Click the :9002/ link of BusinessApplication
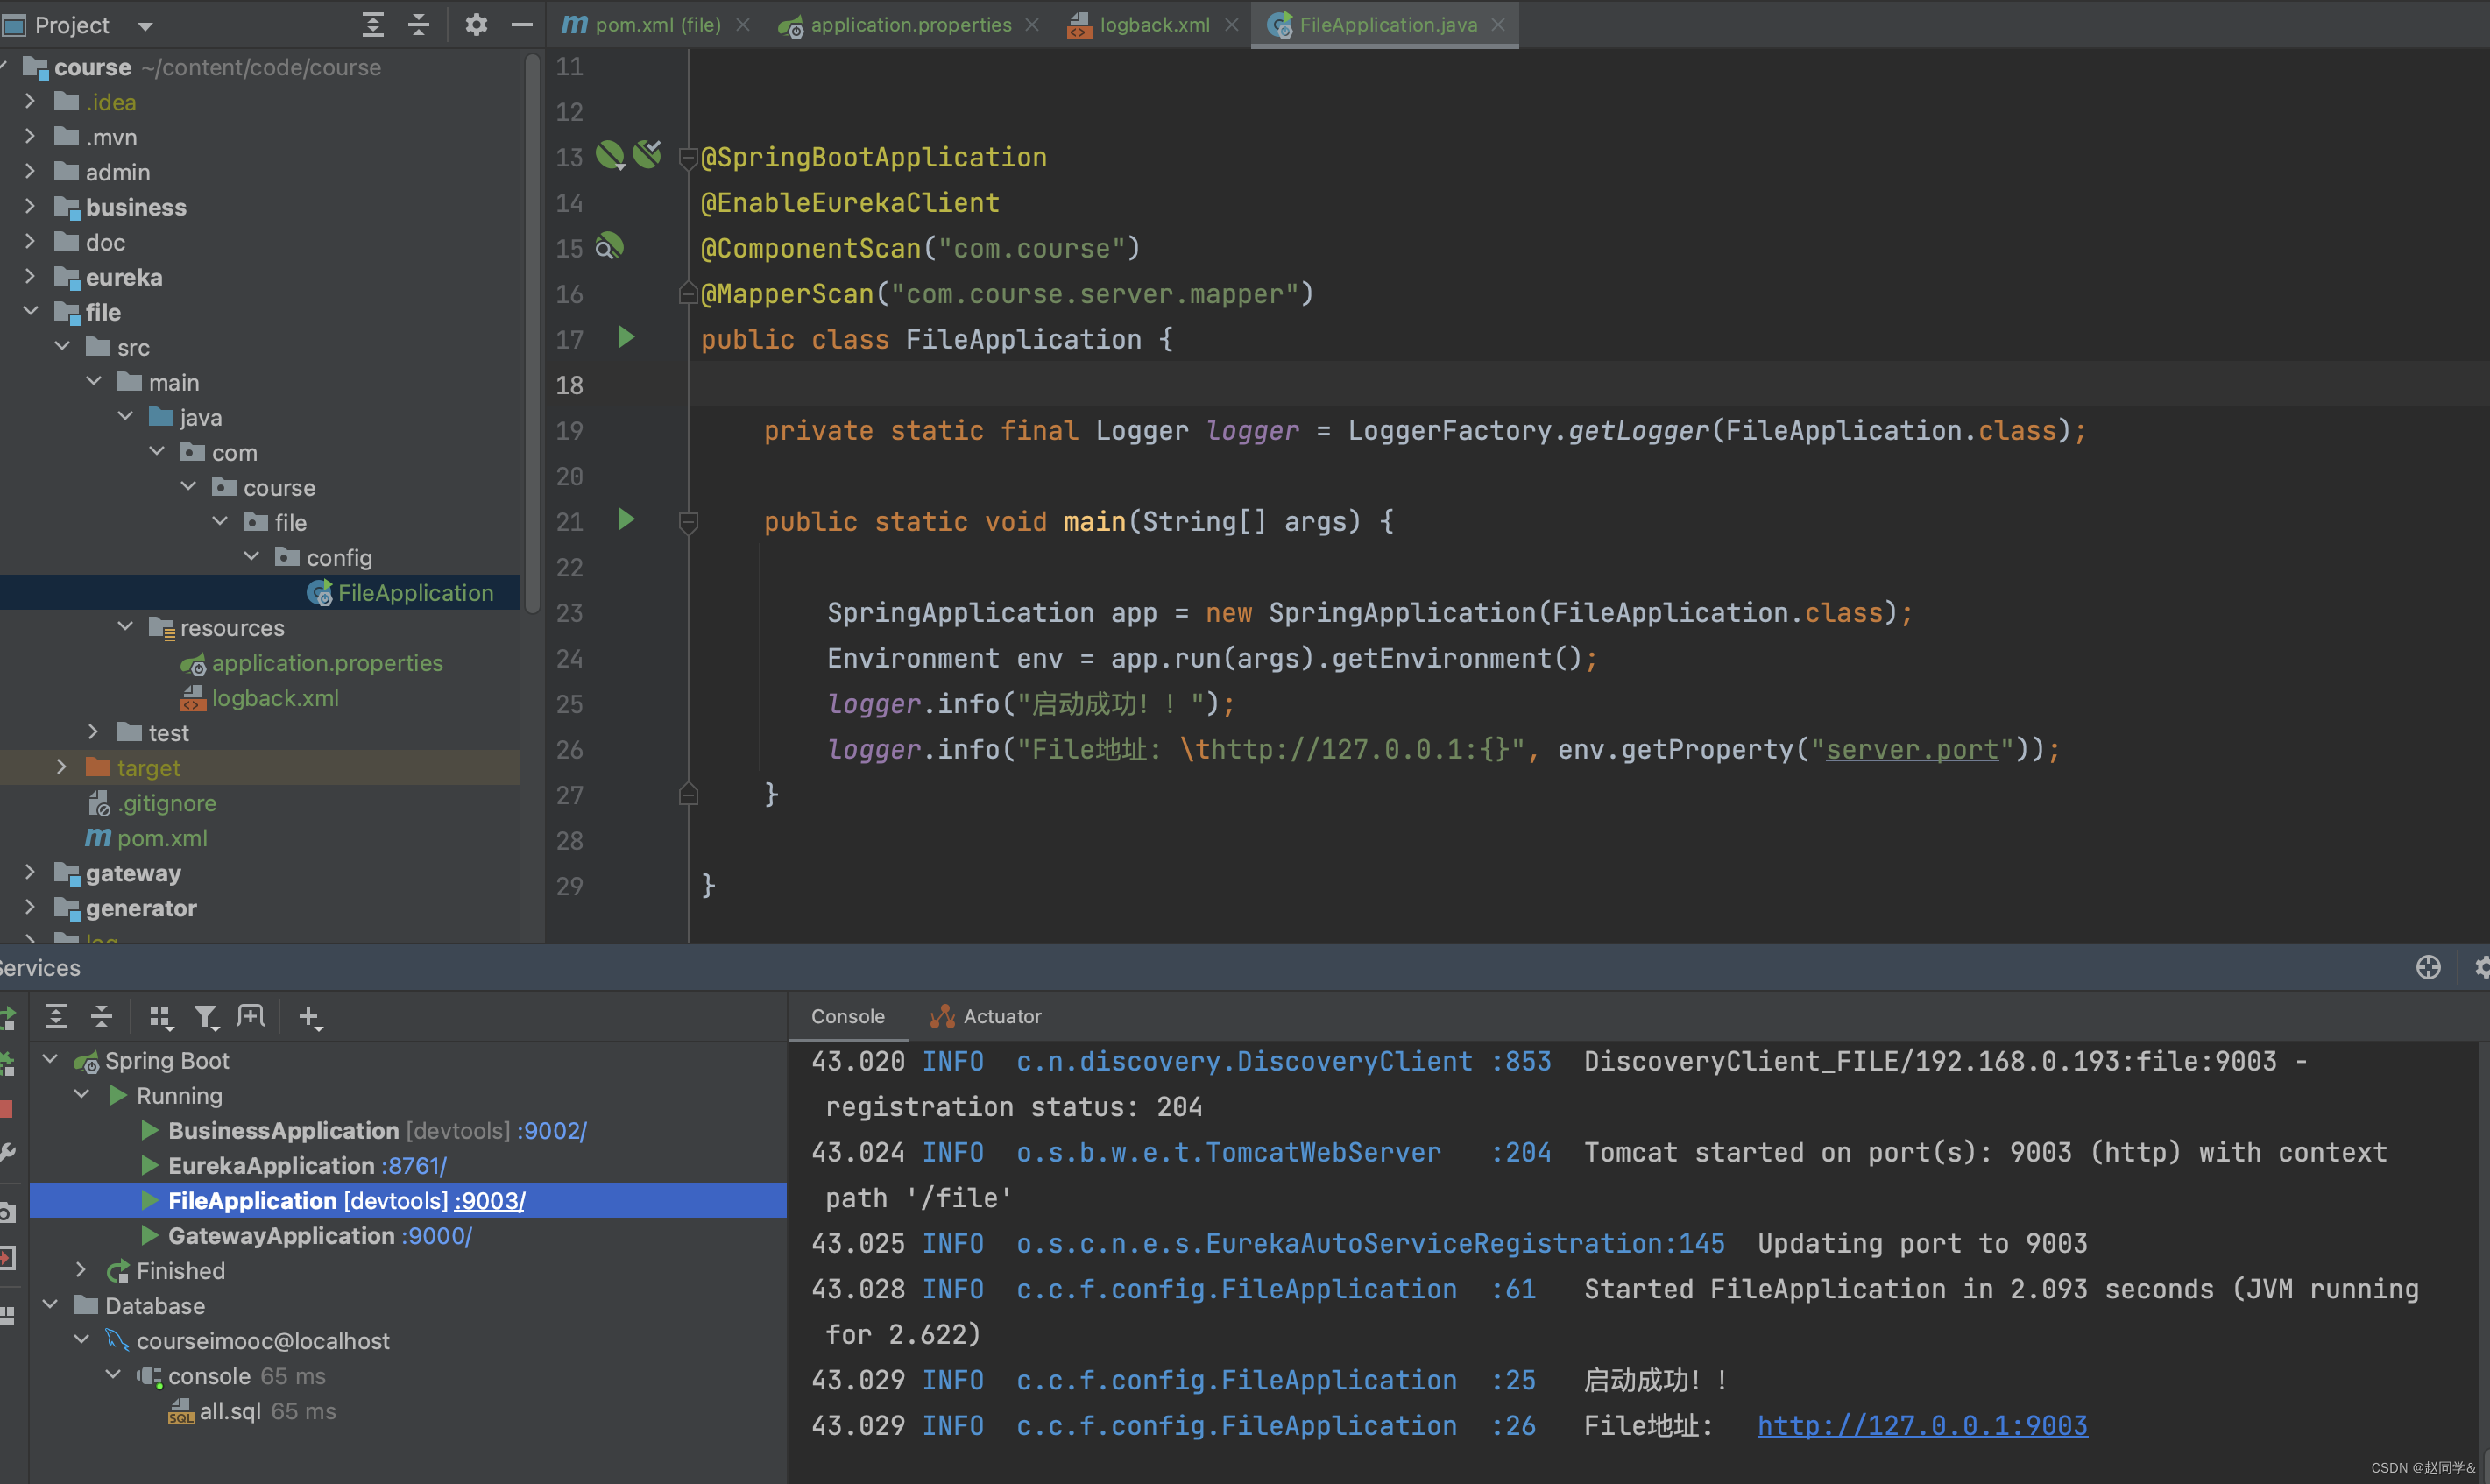Image resolution: width=2490 pixels, height=1484 pixels. point(554,1130)
